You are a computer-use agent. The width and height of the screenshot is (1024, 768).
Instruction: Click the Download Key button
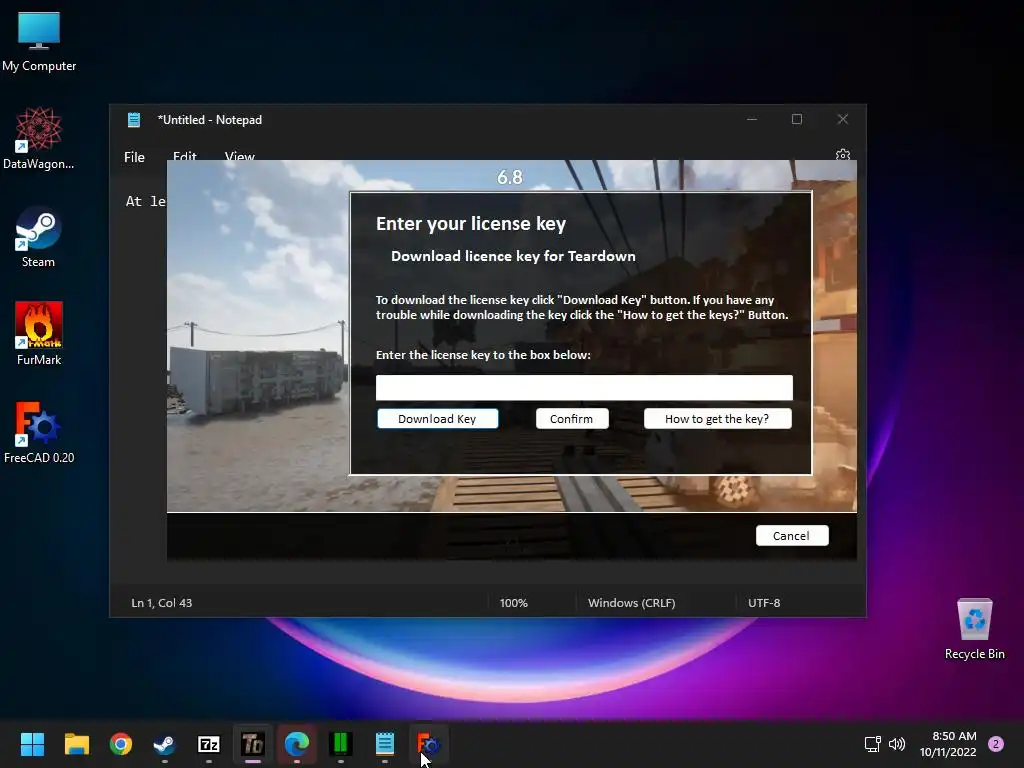(437, 419)
